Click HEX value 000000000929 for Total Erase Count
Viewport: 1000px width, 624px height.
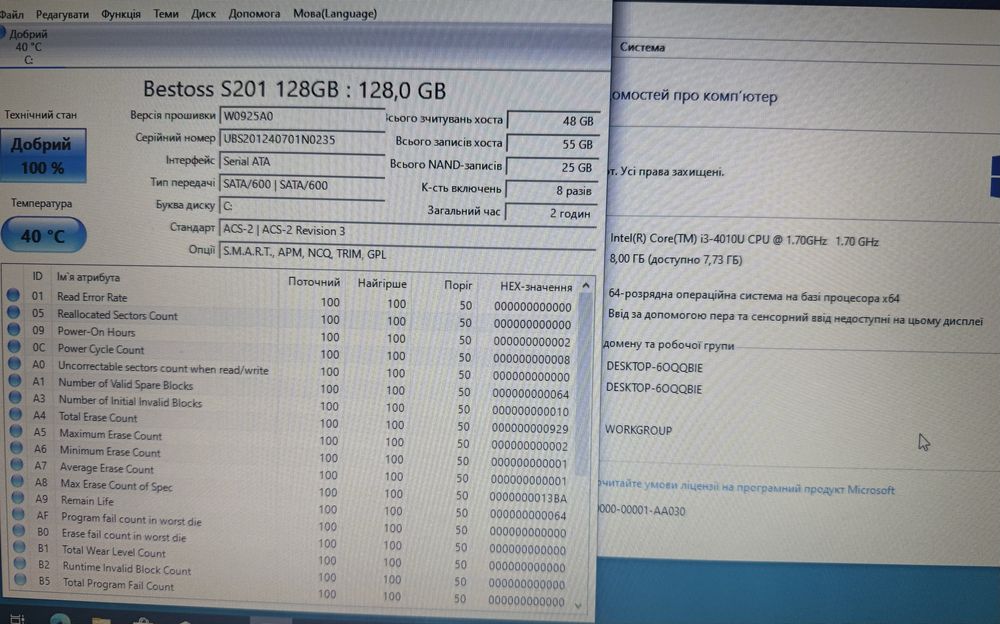[x=530, y=429]
